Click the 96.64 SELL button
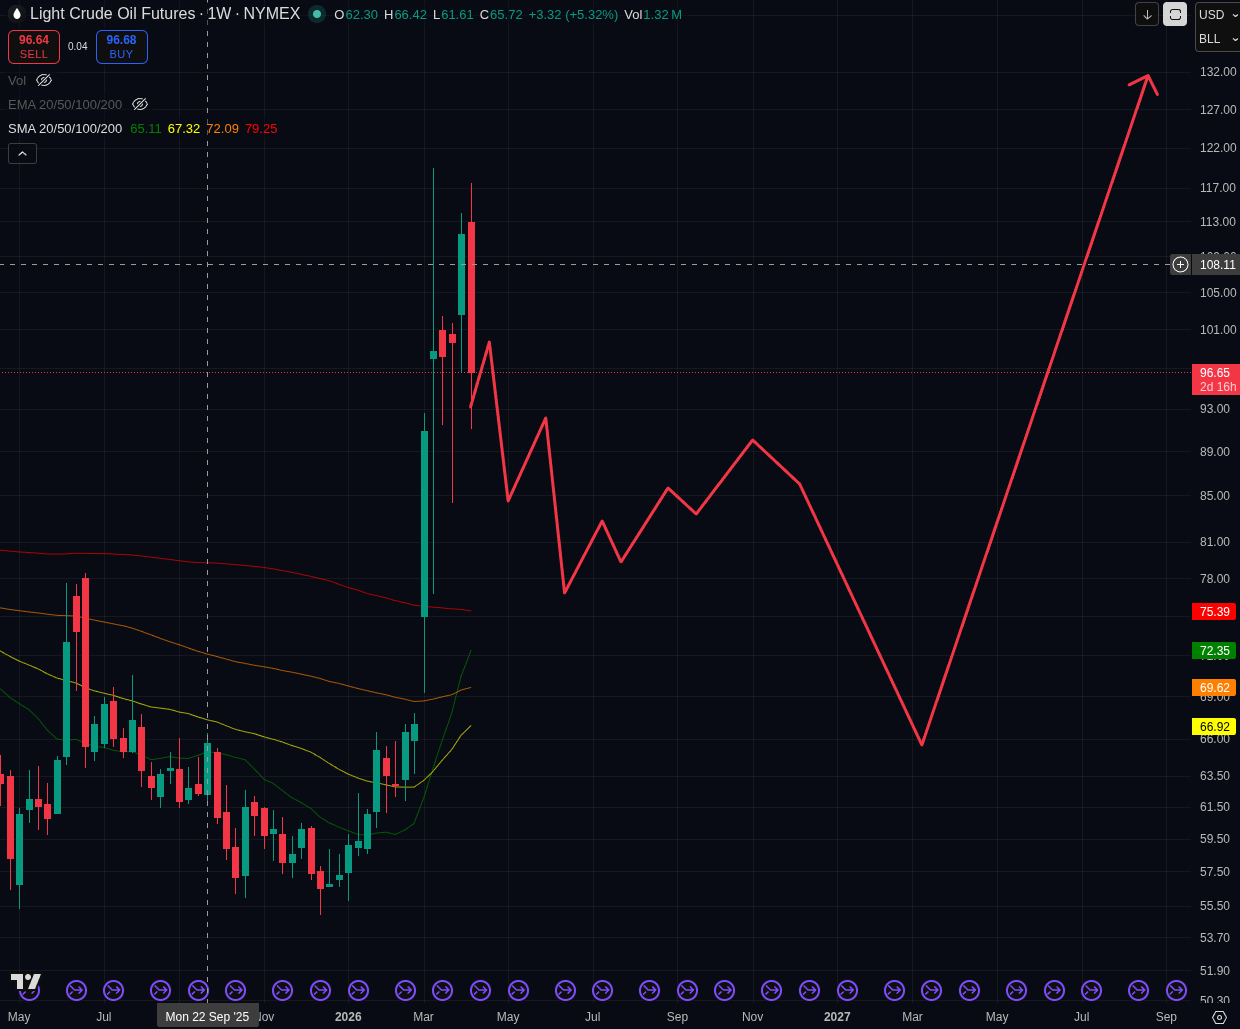Viewport: 1240px width, 1029px height. 34,47
